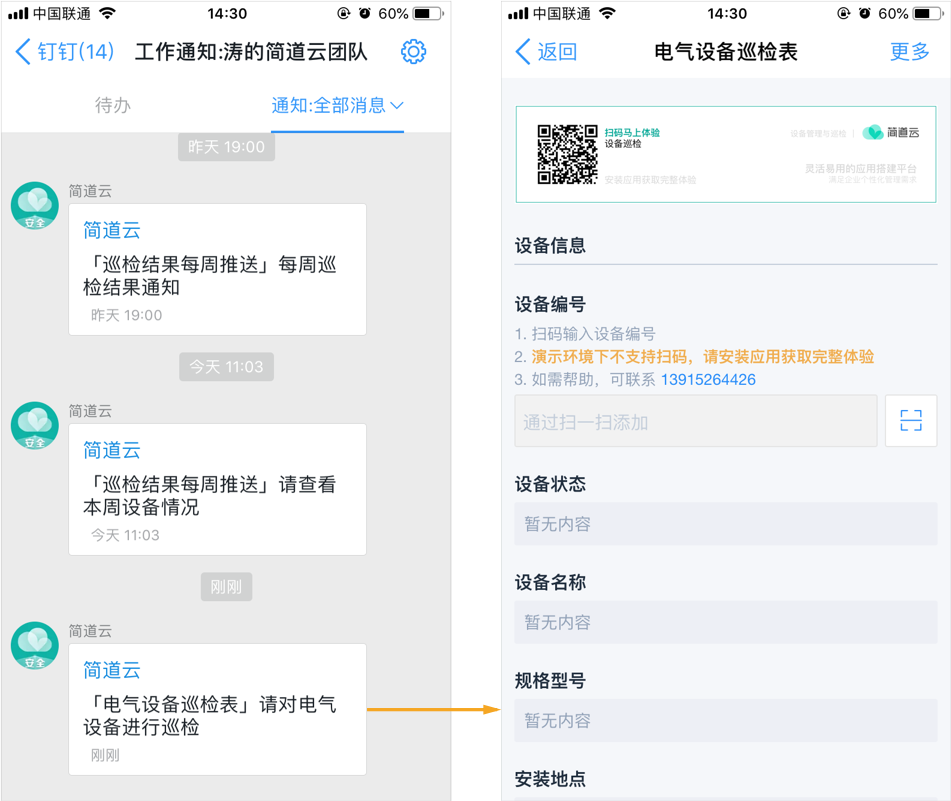951x801 pixels.
Task: Tap the 通过扫一扫添加 input field
Action: 696,421
